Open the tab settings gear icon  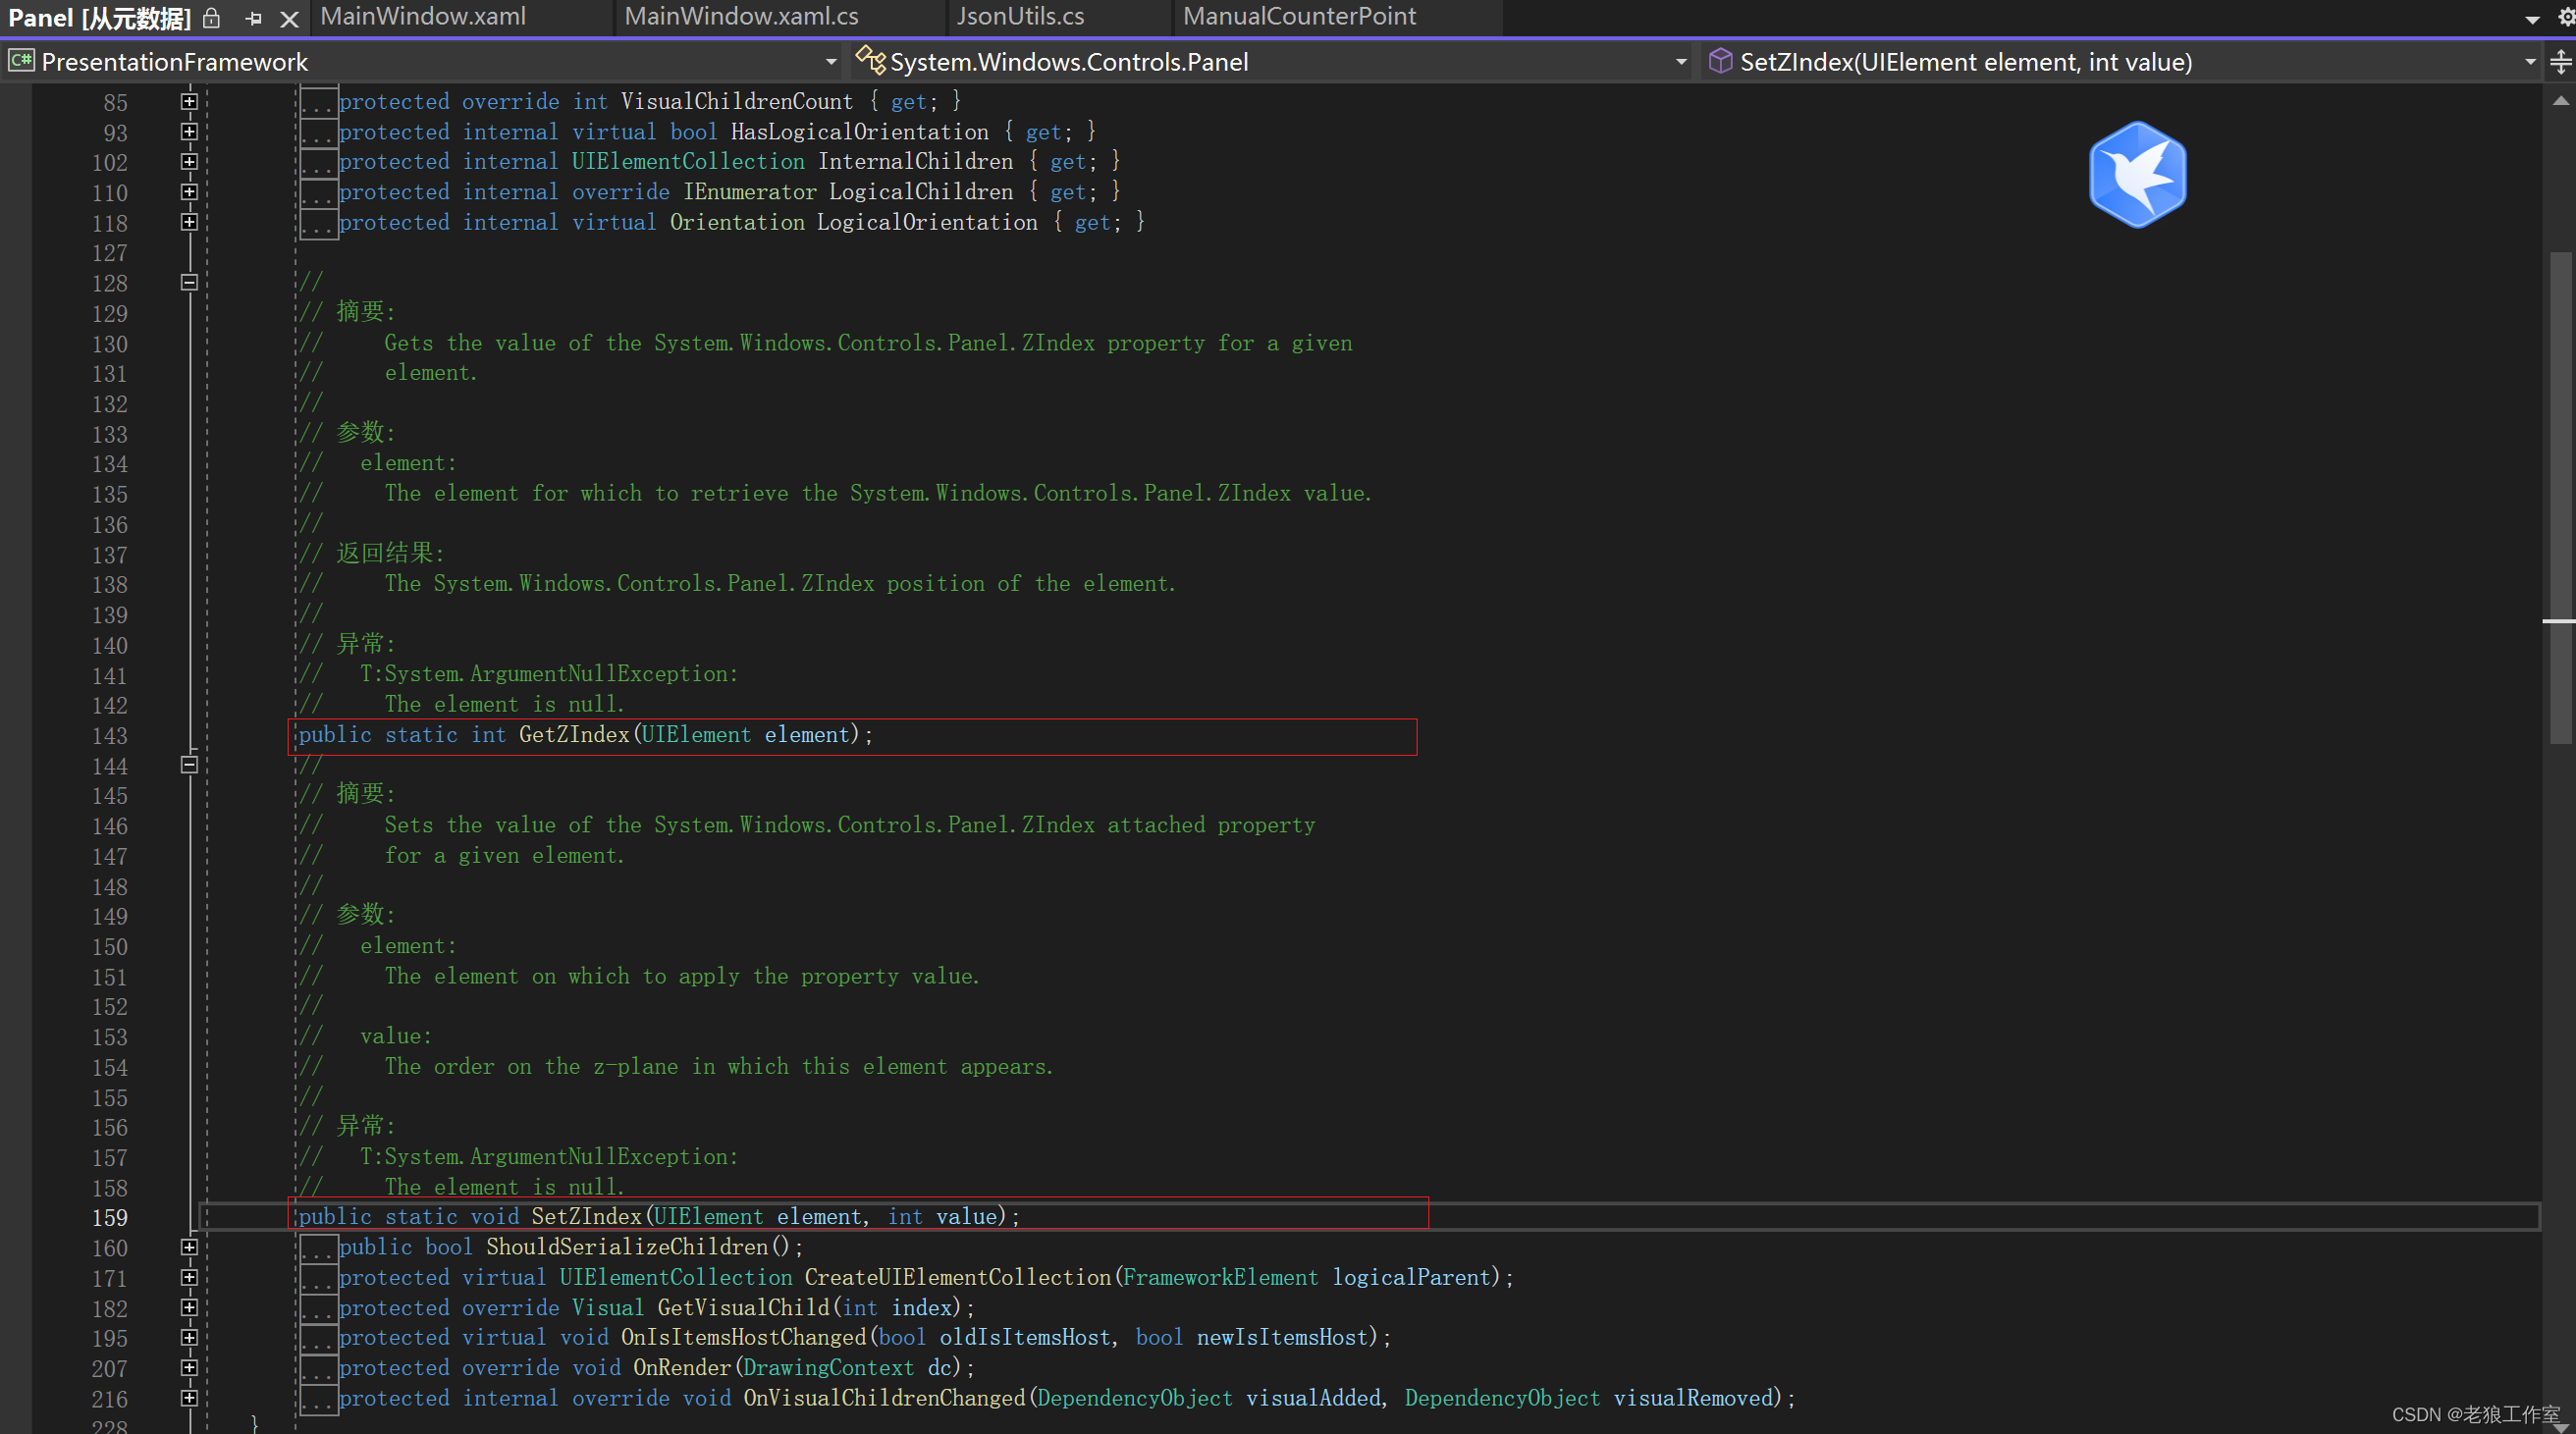click(2566, 17)
